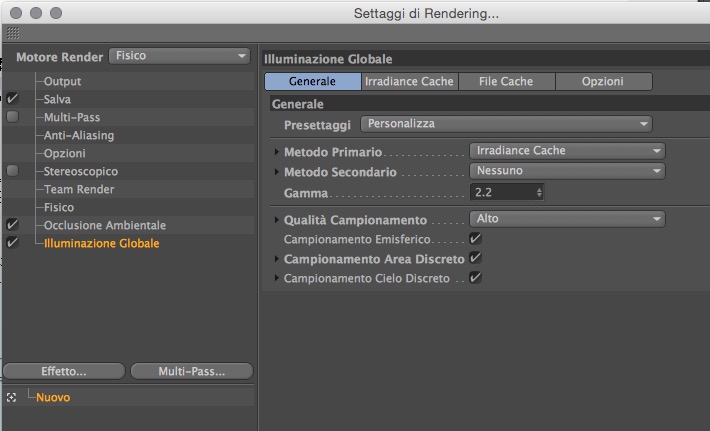
Task: Expand Metodo Primario disclosure triangle
Action: coord(277,151)
